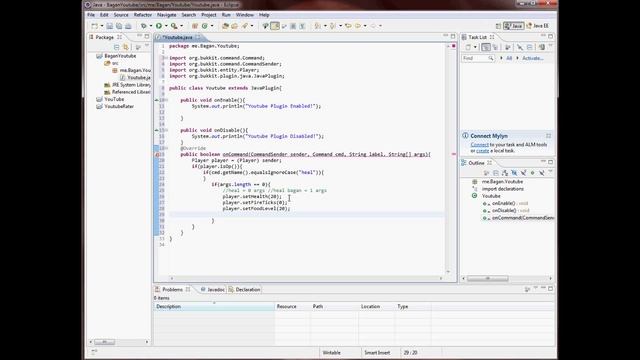Click the Print toolbar icon
The image size is (640, 360).
coord(128,26)
